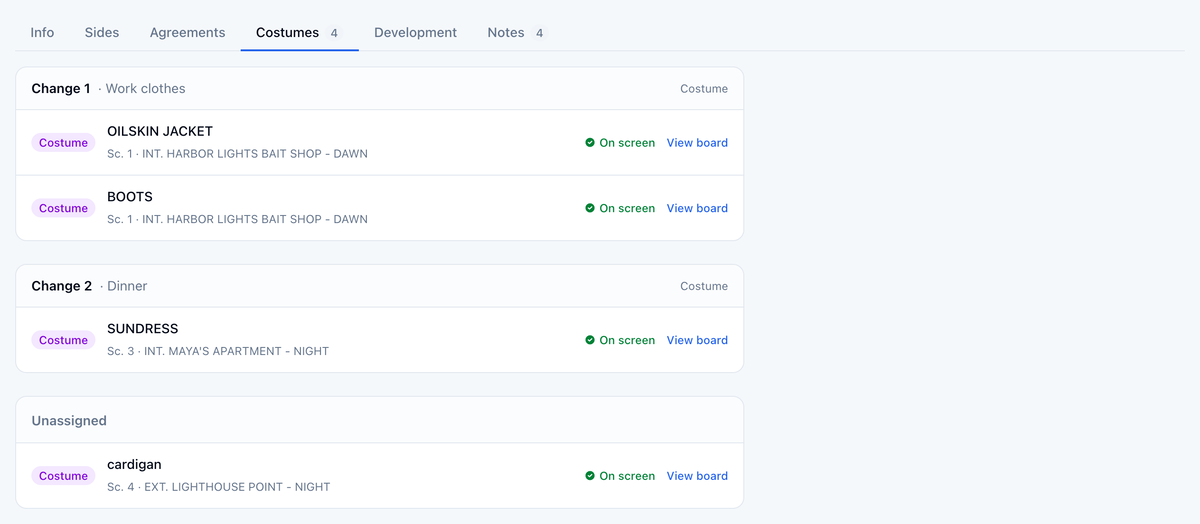Open View board for OILSKIN JACKET
Image resolution: width=1200 pixels, height=524 pixels.
[697, 143]
